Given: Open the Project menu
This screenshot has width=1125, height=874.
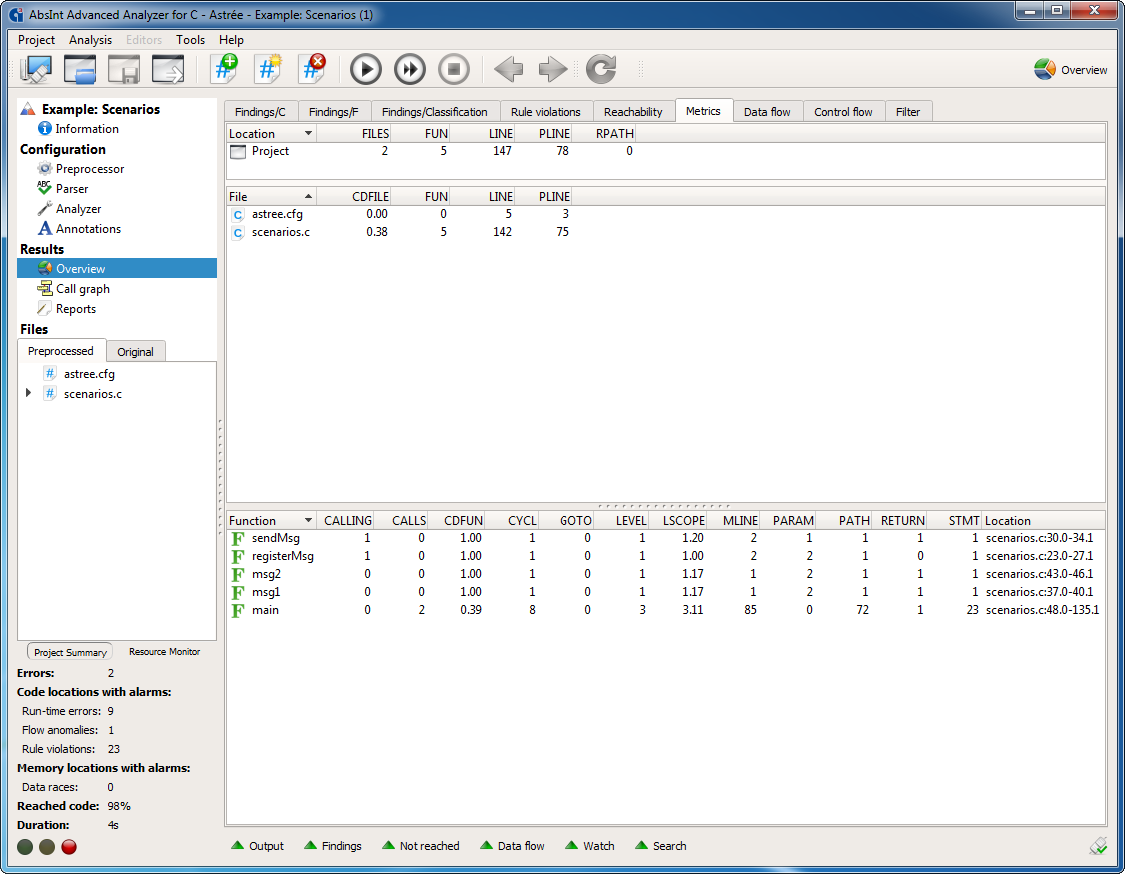Looking at the screenshot, I should click(x=36, y=40).
